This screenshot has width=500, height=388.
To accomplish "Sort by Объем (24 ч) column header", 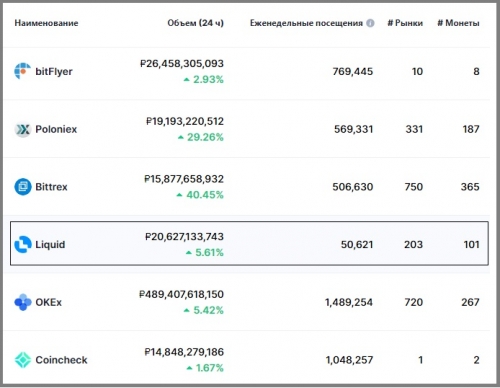I will click(x=195, y=23).
